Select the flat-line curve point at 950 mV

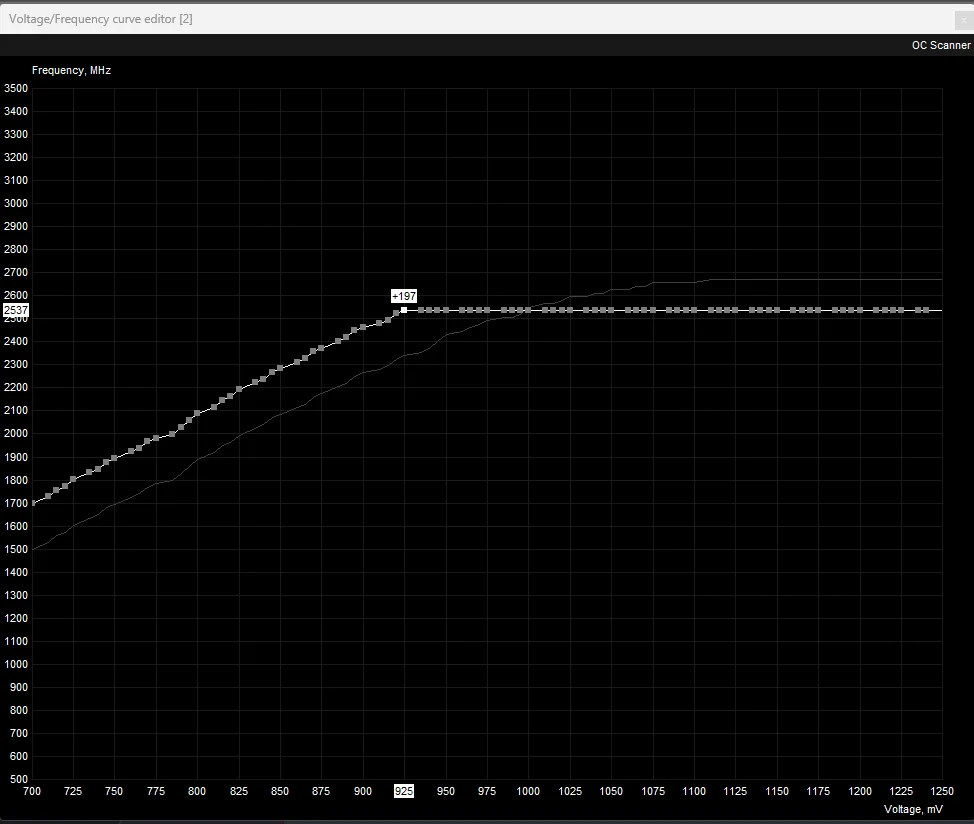click(446, 310)
